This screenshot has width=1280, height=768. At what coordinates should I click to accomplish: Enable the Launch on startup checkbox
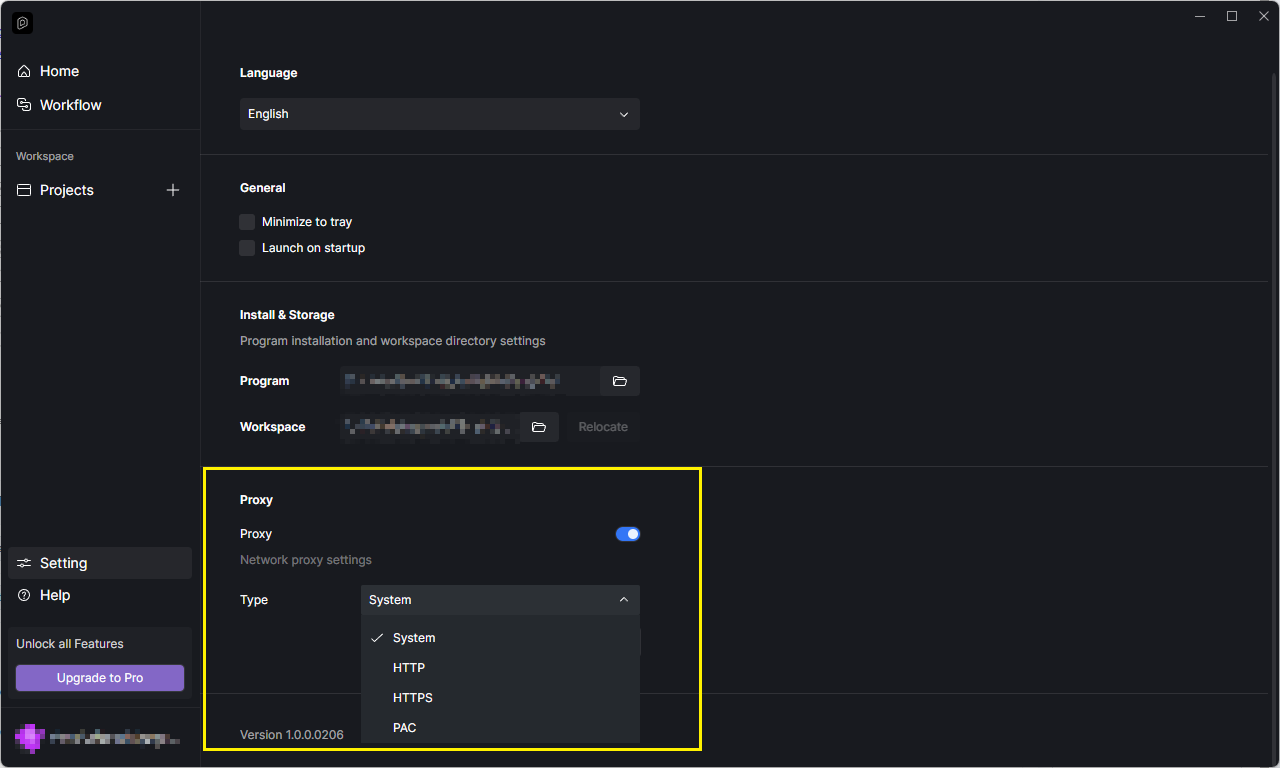(247, 248)
